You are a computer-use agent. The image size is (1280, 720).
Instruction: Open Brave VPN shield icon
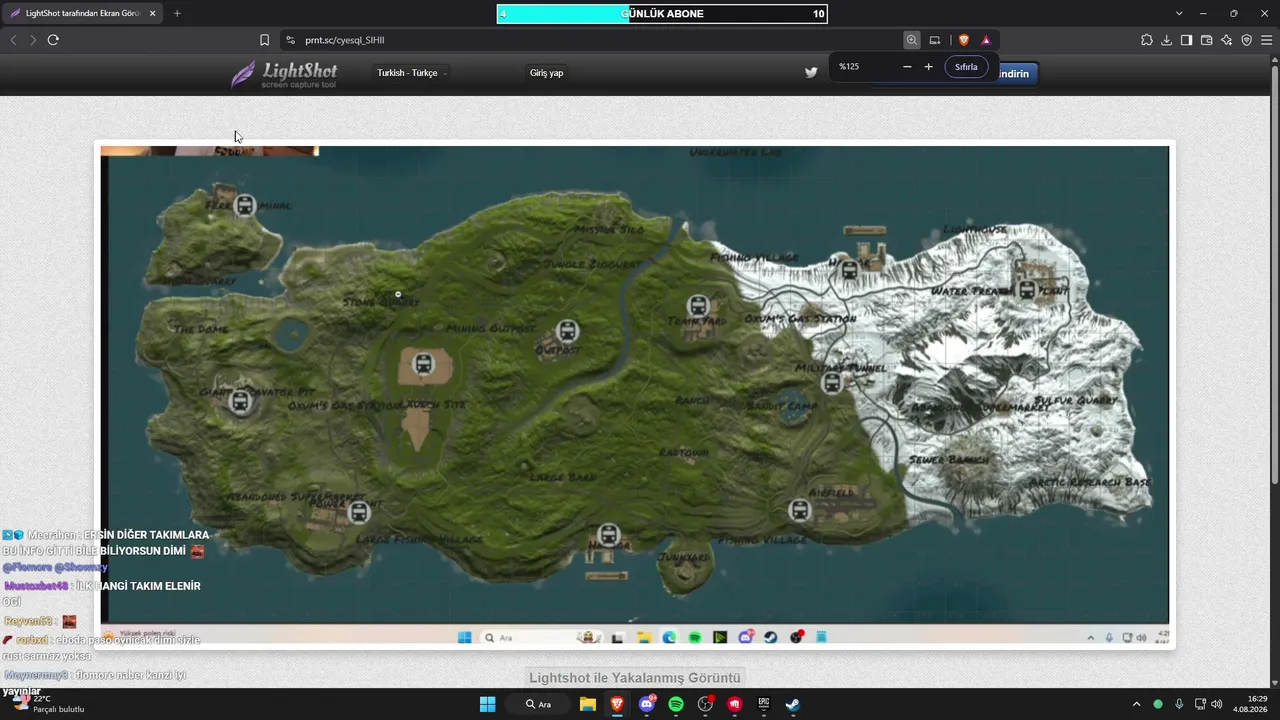(1246, 40)
